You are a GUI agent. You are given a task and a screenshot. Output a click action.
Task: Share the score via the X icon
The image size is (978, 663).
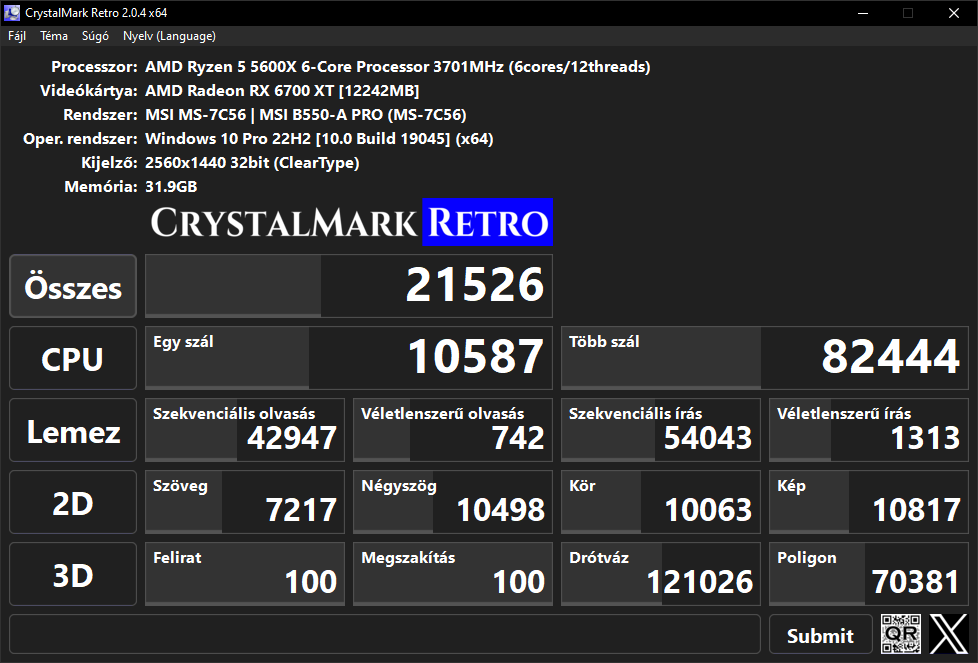(x=949, y=634)
